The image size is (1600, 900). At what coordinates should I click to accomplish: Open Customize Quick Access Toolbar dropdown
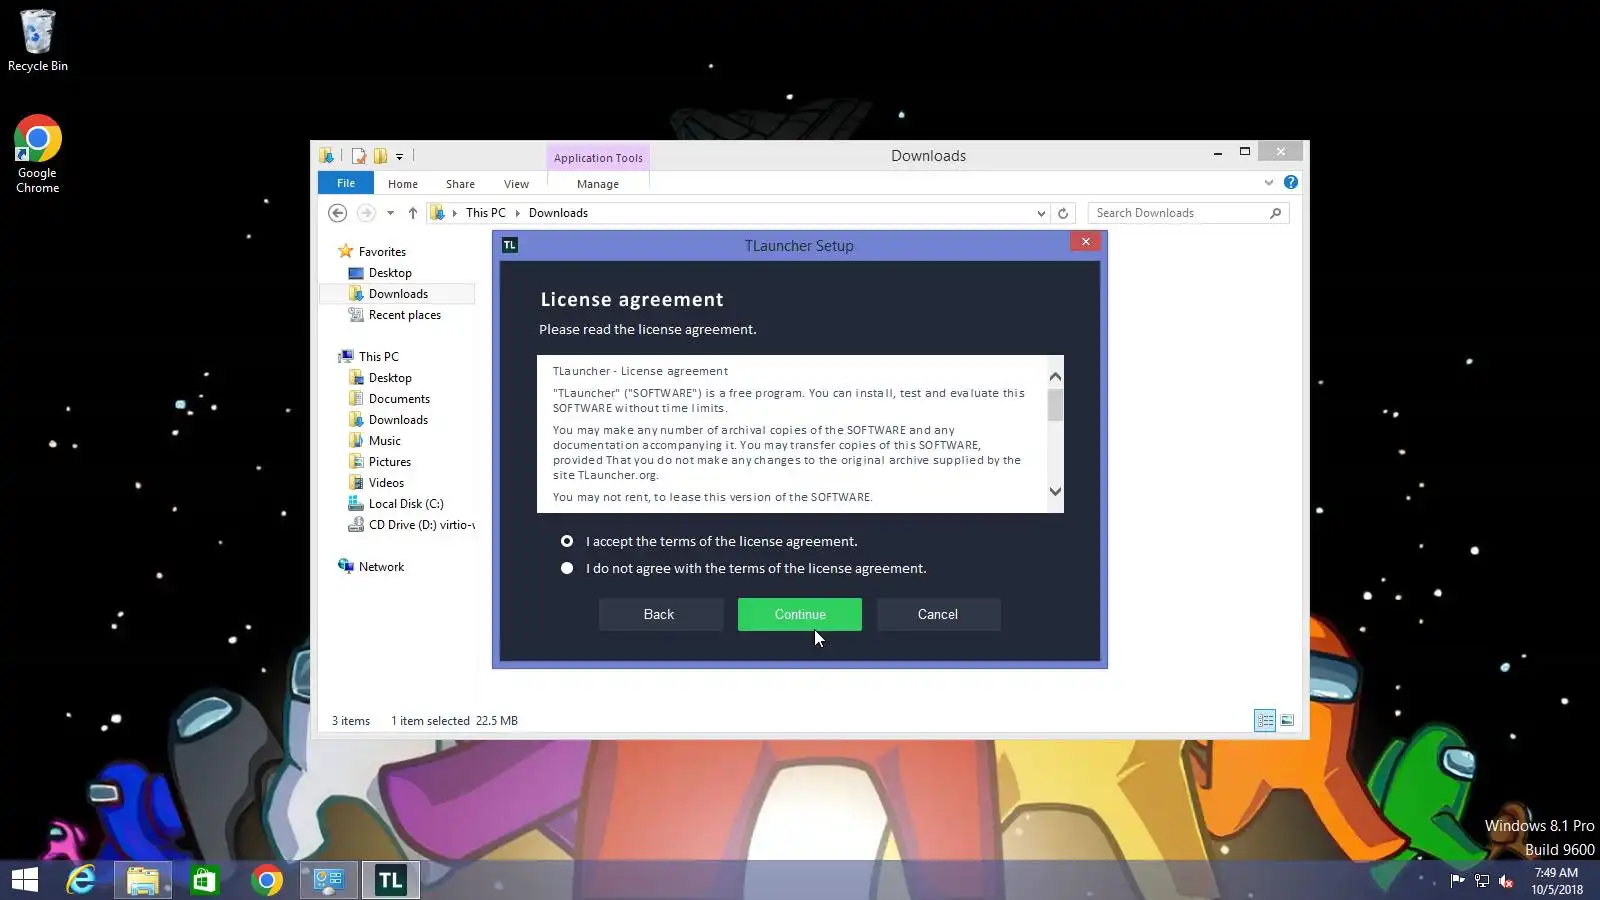click(399, 157)
